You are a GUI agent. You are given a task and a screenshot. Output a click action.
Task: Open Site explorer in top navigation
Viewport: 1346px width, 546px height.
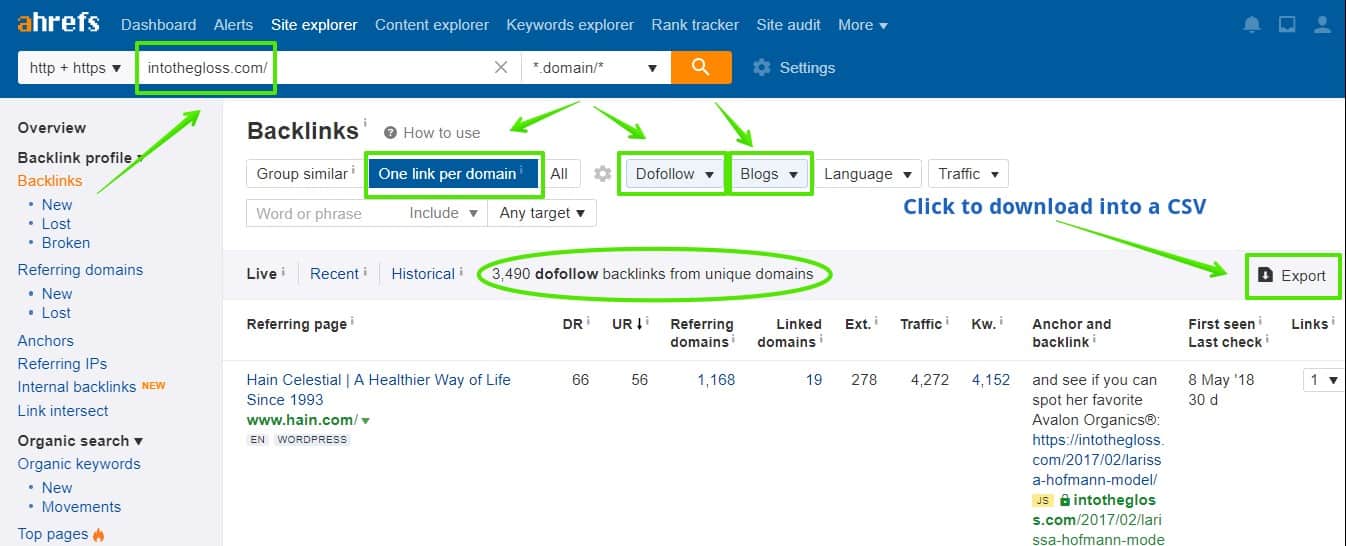click(314, 25)
